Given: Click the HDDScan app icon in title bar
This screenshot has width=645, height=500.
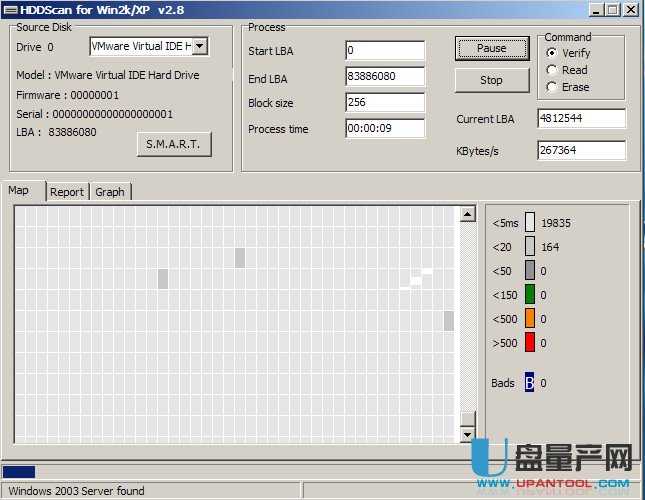Looking at the screenshot, I should click(9, 9).
